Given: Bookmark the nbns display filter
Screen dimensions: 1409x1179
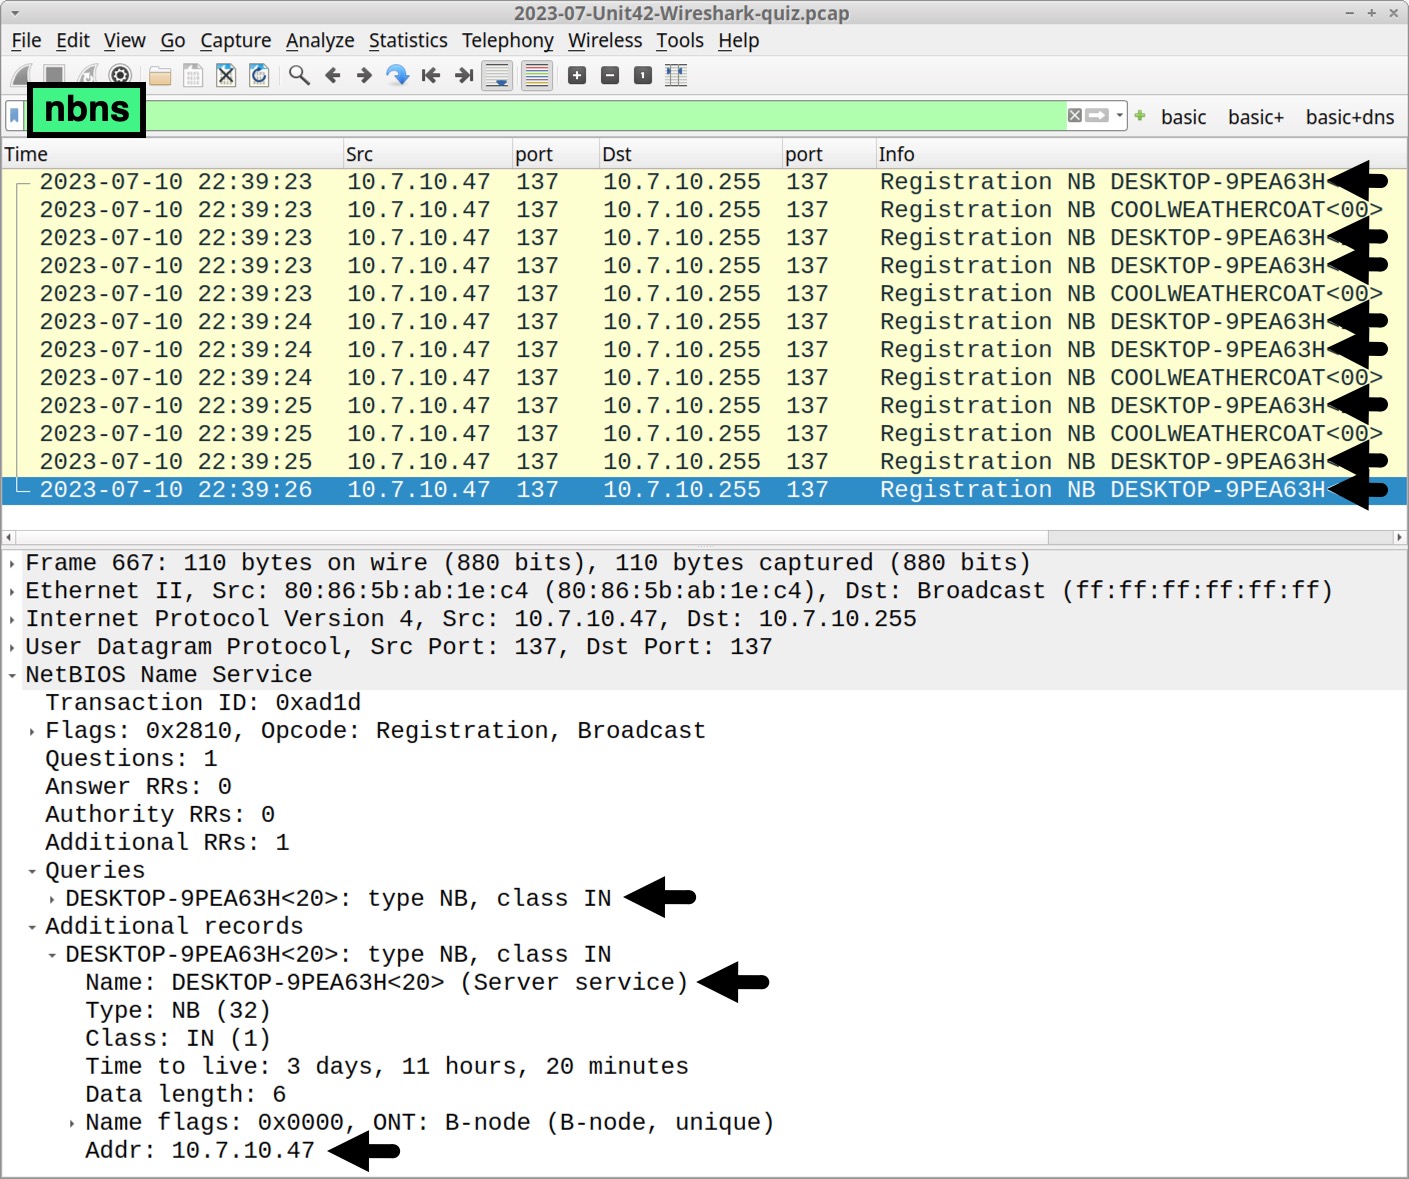Looking at the screenshot, I should tap(13, 115).
